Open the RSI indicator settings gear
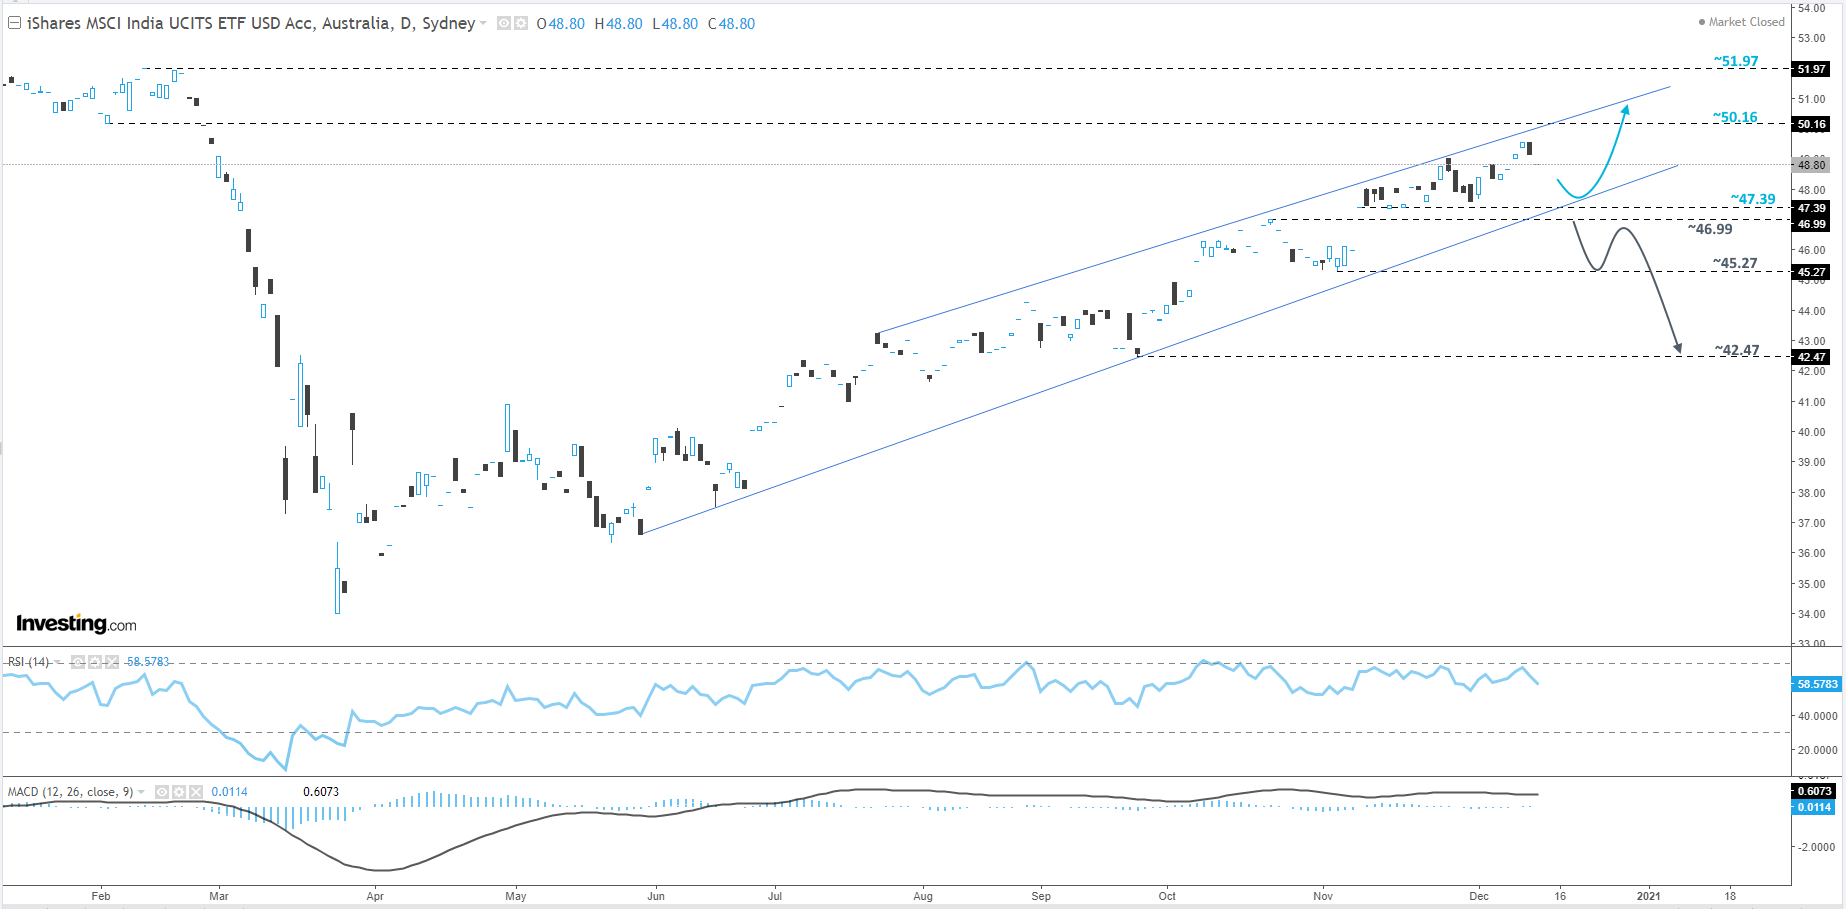The height and width of the screenshot is (909, 1846). (x=96, y=662)
